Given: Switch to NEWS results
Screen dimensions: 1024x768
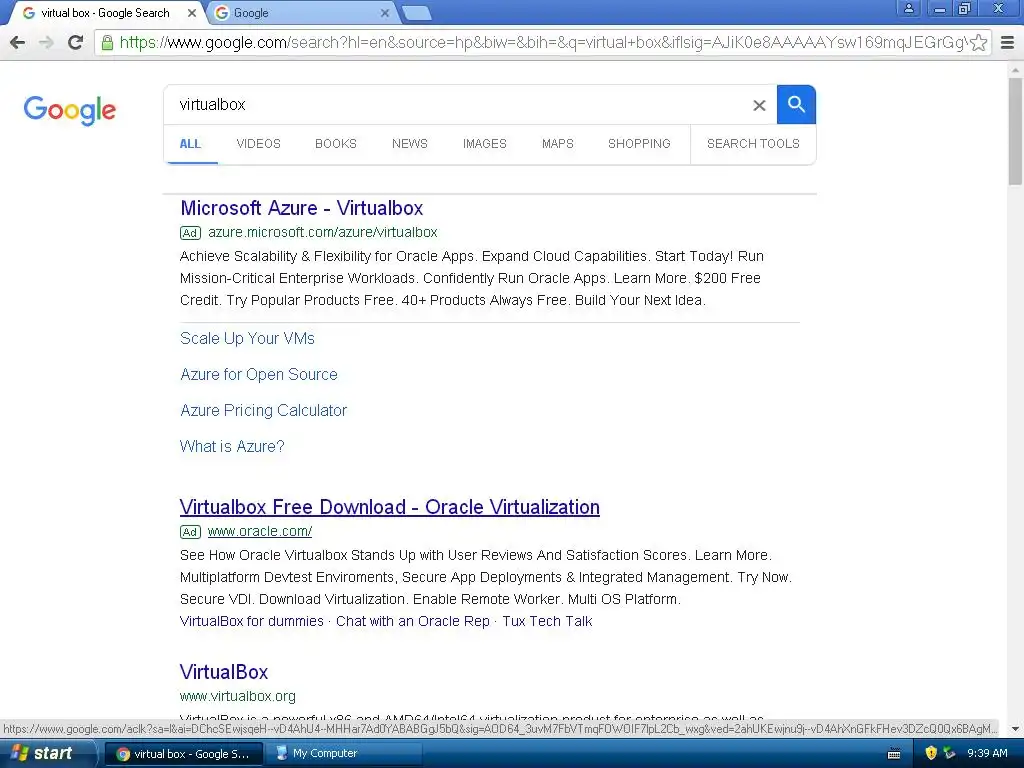Looking at the screenshot, I should point(409,144).
